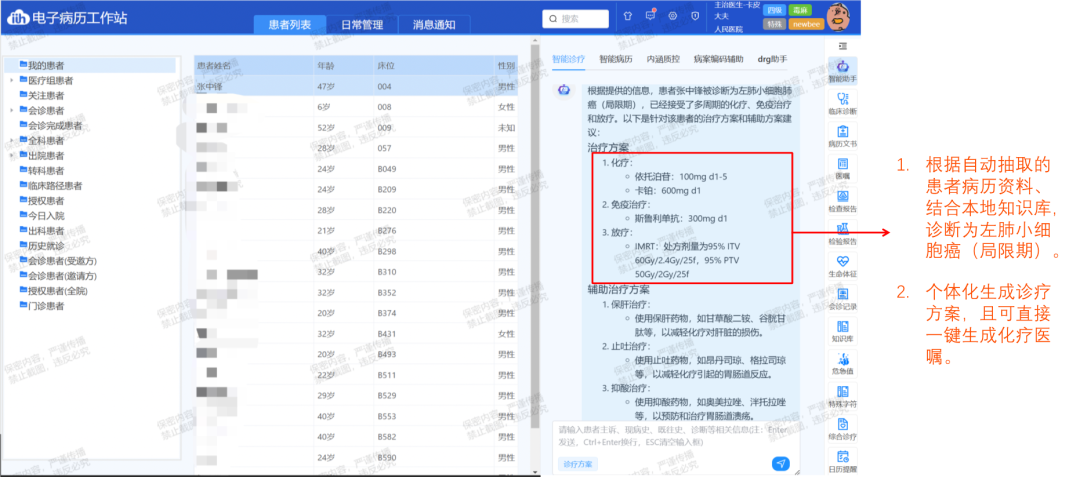Open the settings gear icon in header
The image size is (1080, 477).
pyautogui.click(x=673, y=16)
